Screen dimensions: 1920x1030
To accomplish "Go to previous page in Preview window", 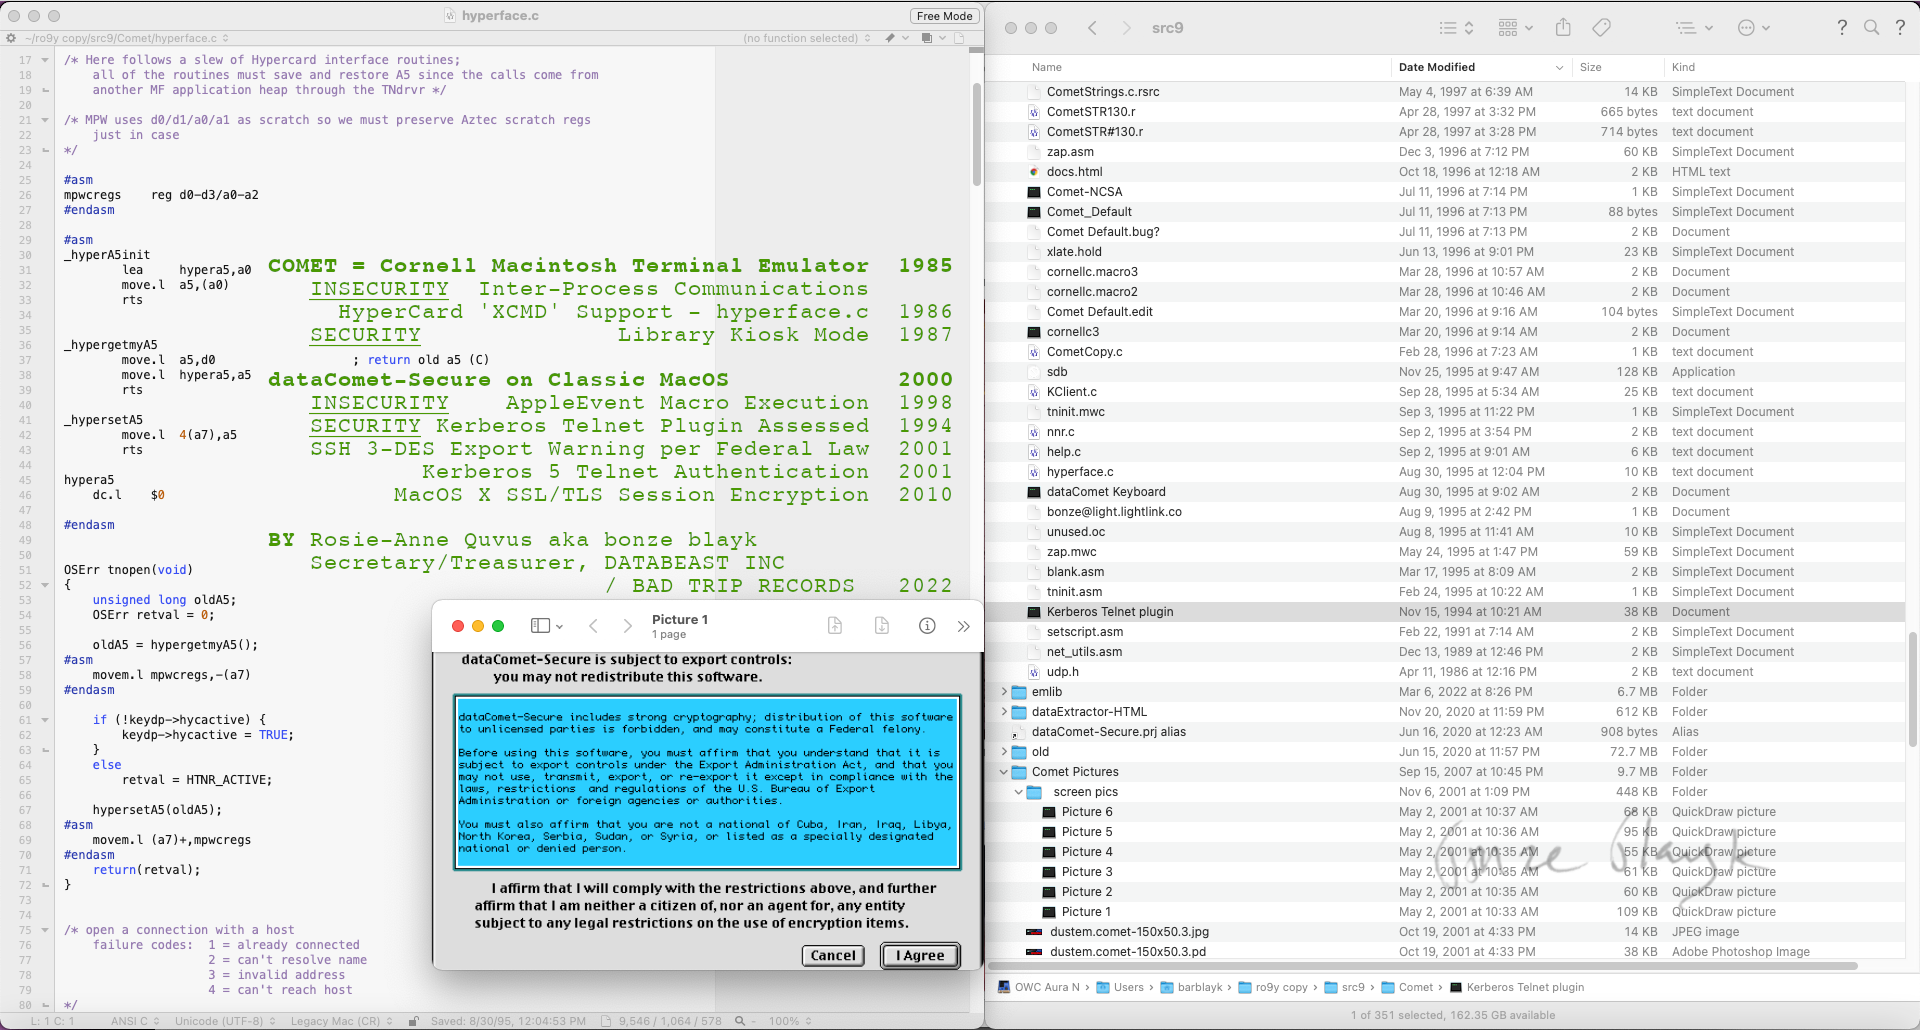I will click(x=593, y=626).
